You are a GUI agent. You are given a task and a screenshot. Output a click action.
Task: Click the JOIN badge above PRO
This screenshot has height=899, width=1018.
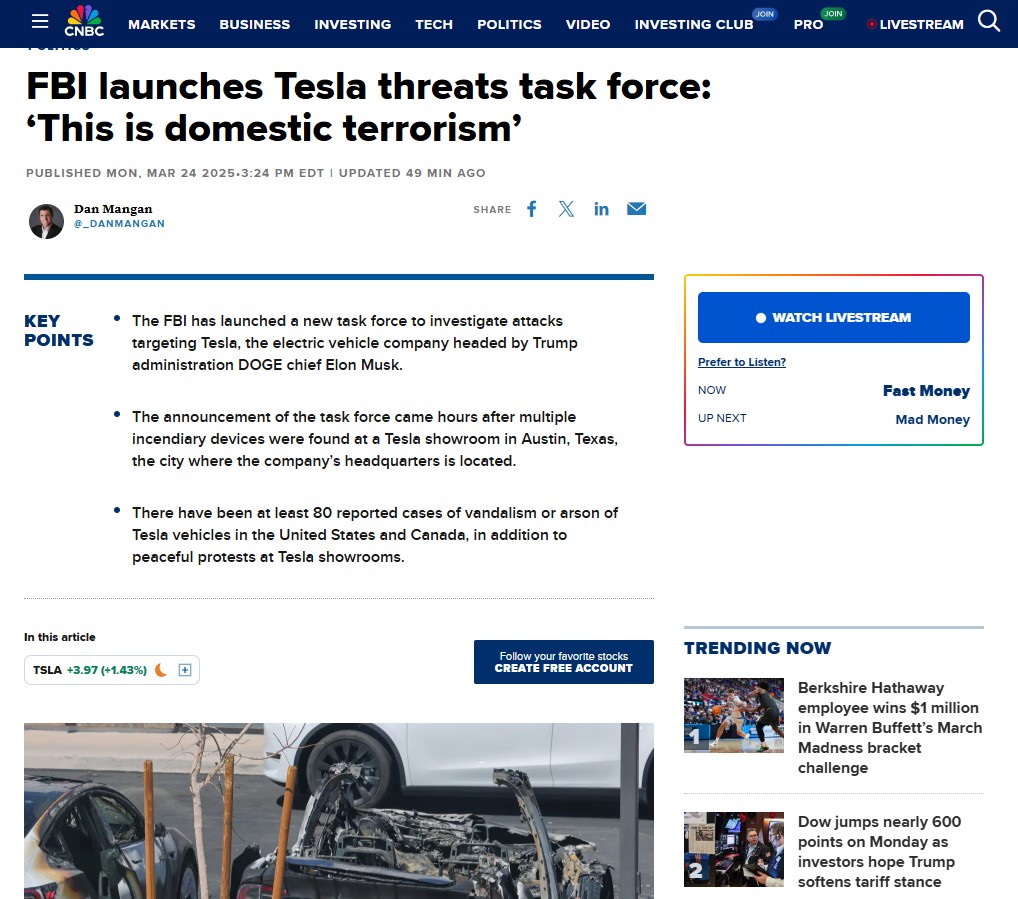[x=833, y=14]
